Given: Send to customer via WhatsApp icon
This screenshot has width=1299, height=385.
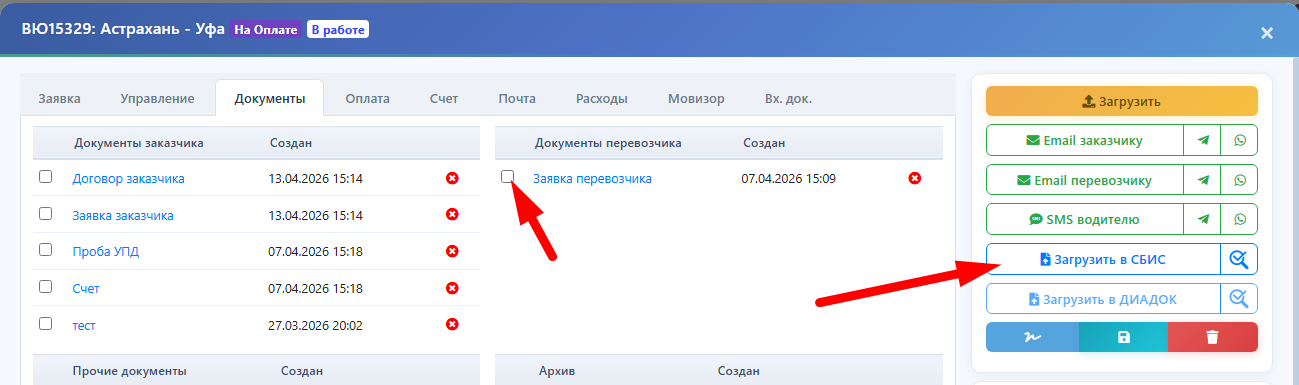Looking at the screenshot, I should coord(1240,140).
